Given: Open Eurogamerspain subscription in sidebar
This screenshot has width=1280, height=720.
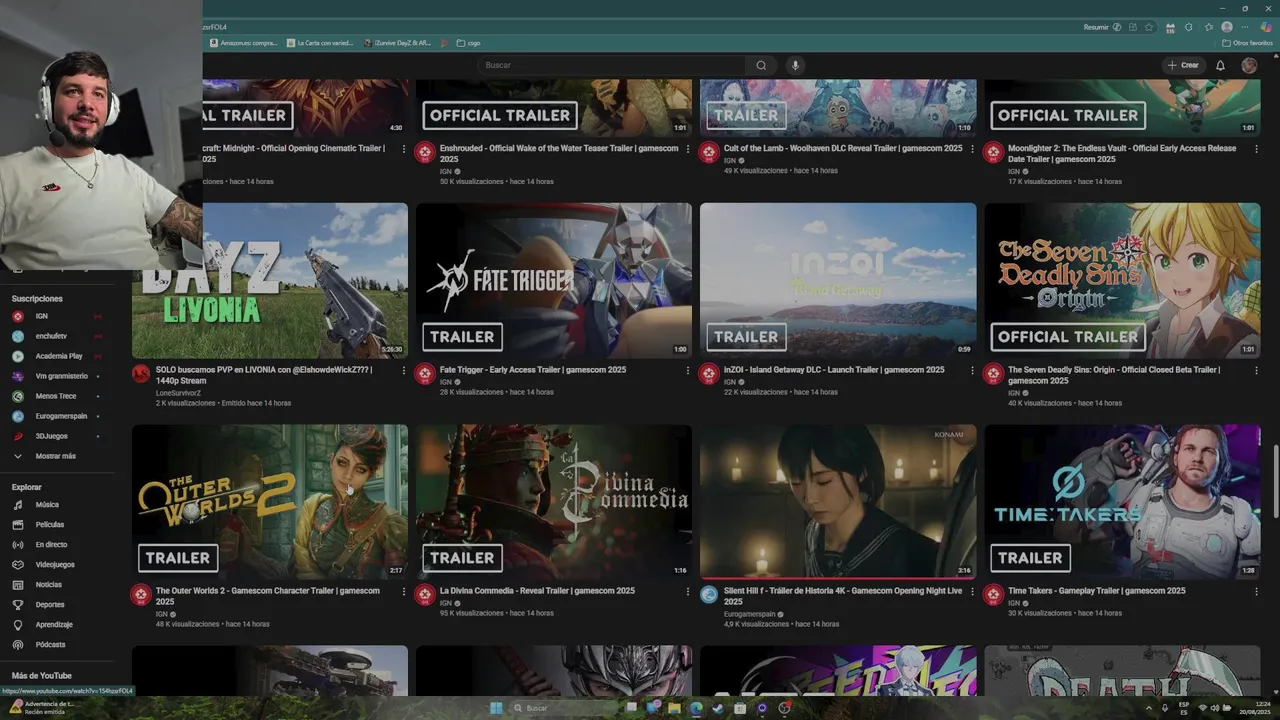Looking at the screenshot, I should pyautogui.click(x=57, y=416).
